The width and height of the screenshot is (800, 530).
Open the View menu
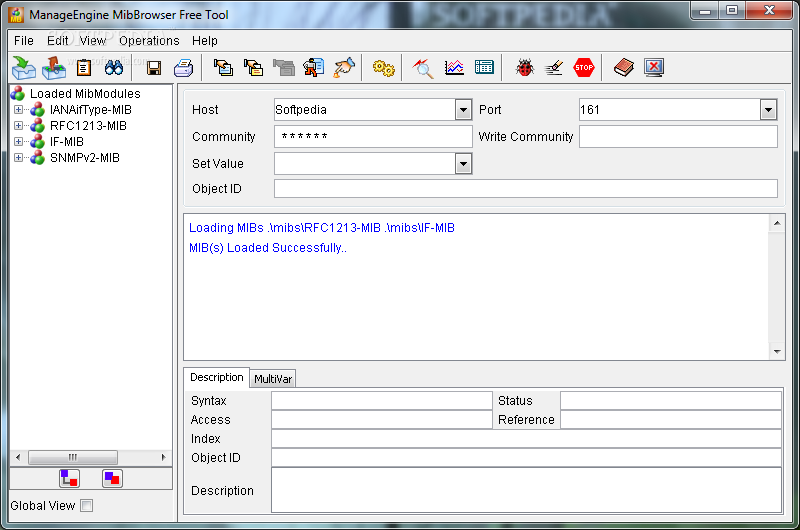[92, 41]
